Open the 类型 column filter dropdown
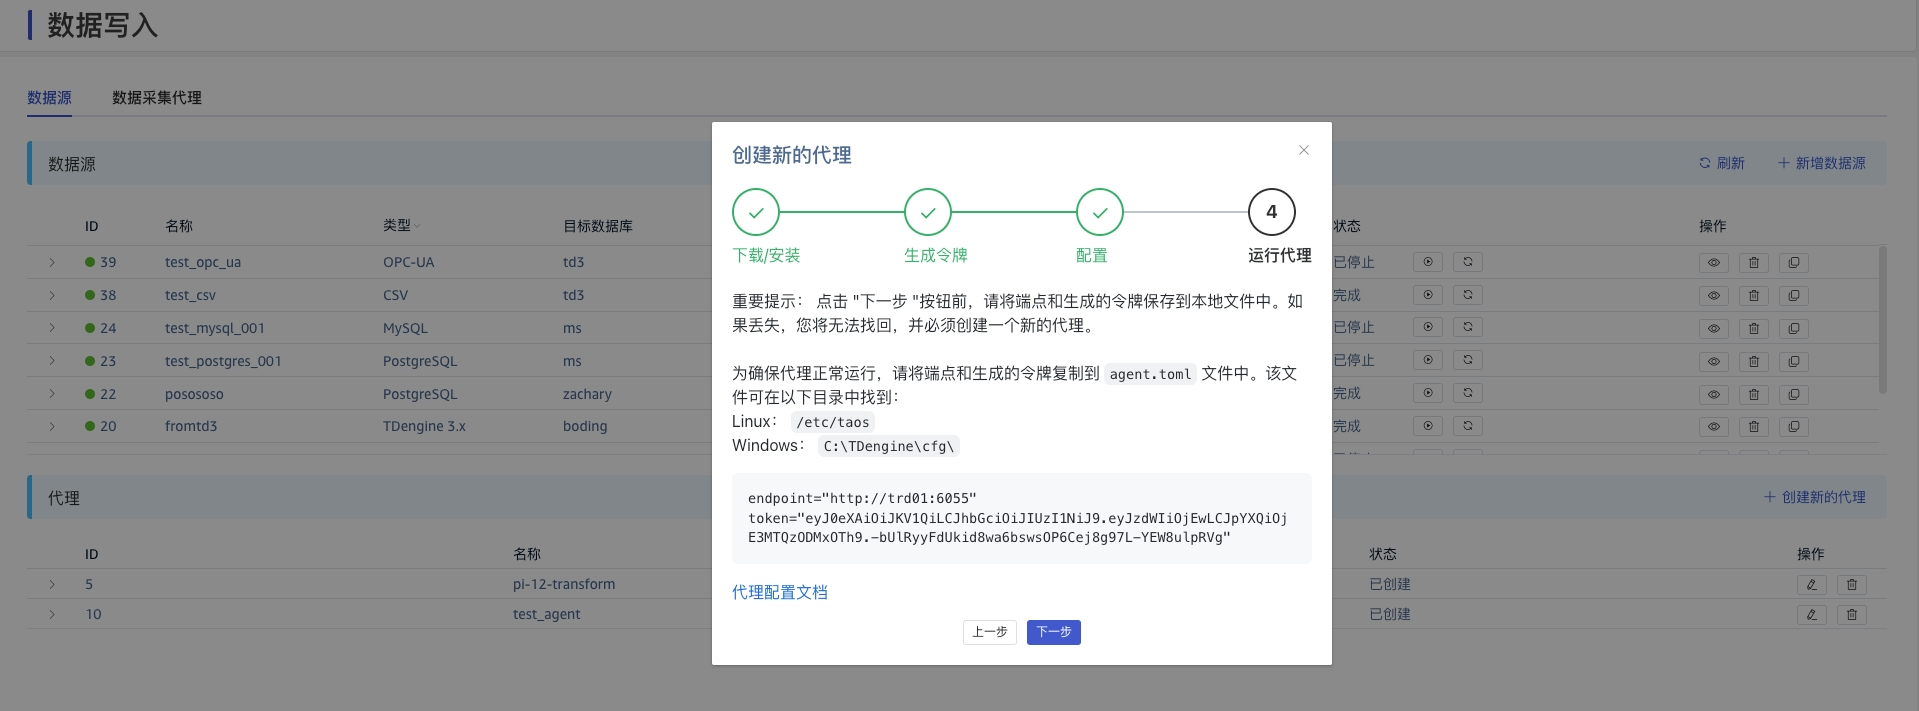The image size is (1919, 711). point(417,226)
